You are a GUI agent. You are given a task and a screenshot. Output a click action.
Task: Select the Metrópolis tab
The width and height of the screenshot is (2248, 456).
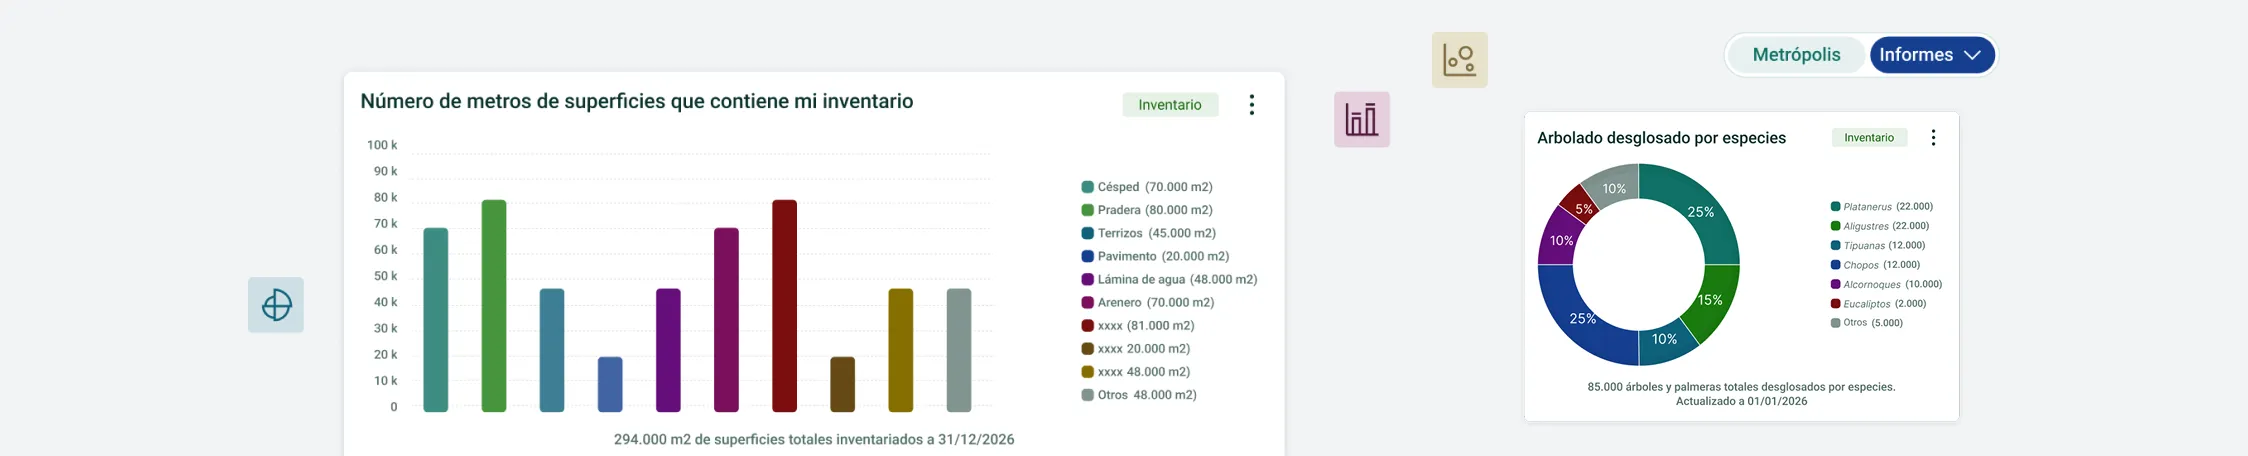1796,55
